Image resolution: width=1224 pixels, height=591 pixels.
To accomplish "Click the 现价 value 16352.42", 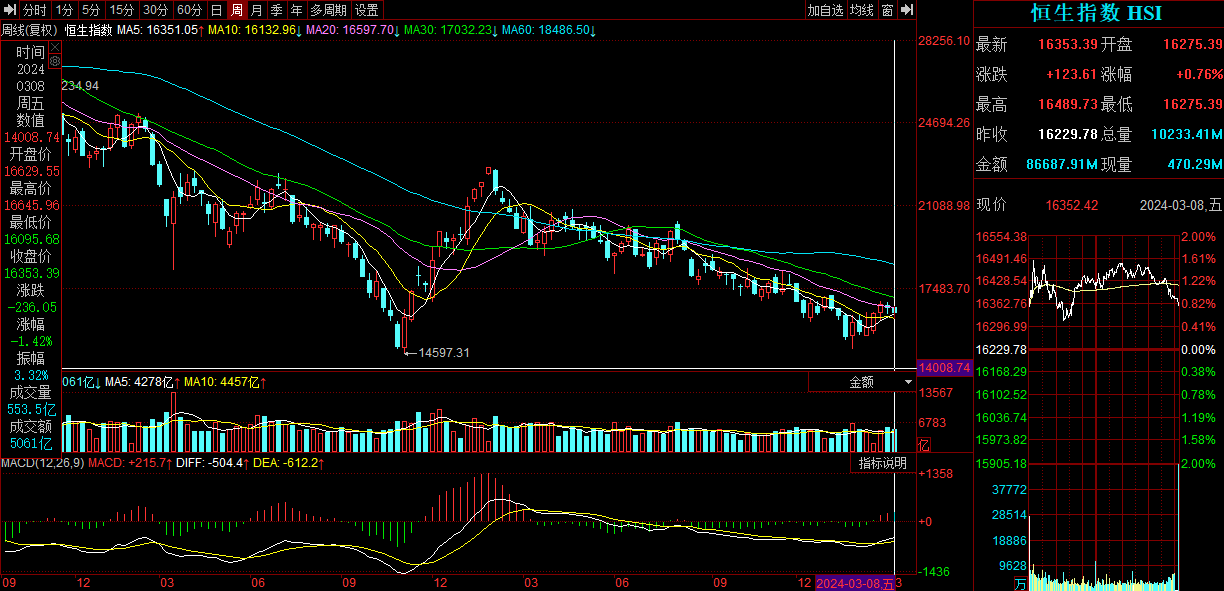I will point(1072,205).
